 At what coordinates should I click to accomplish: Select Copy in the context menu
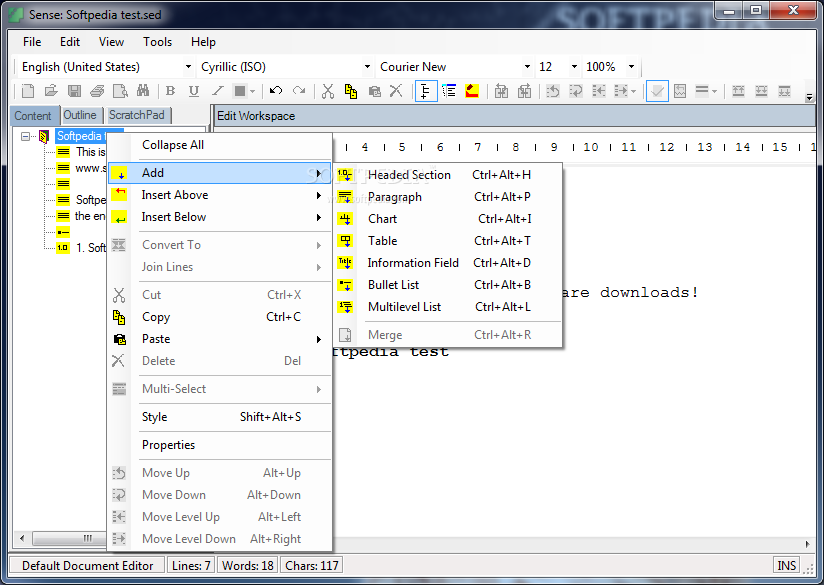(x=220, y=317)
